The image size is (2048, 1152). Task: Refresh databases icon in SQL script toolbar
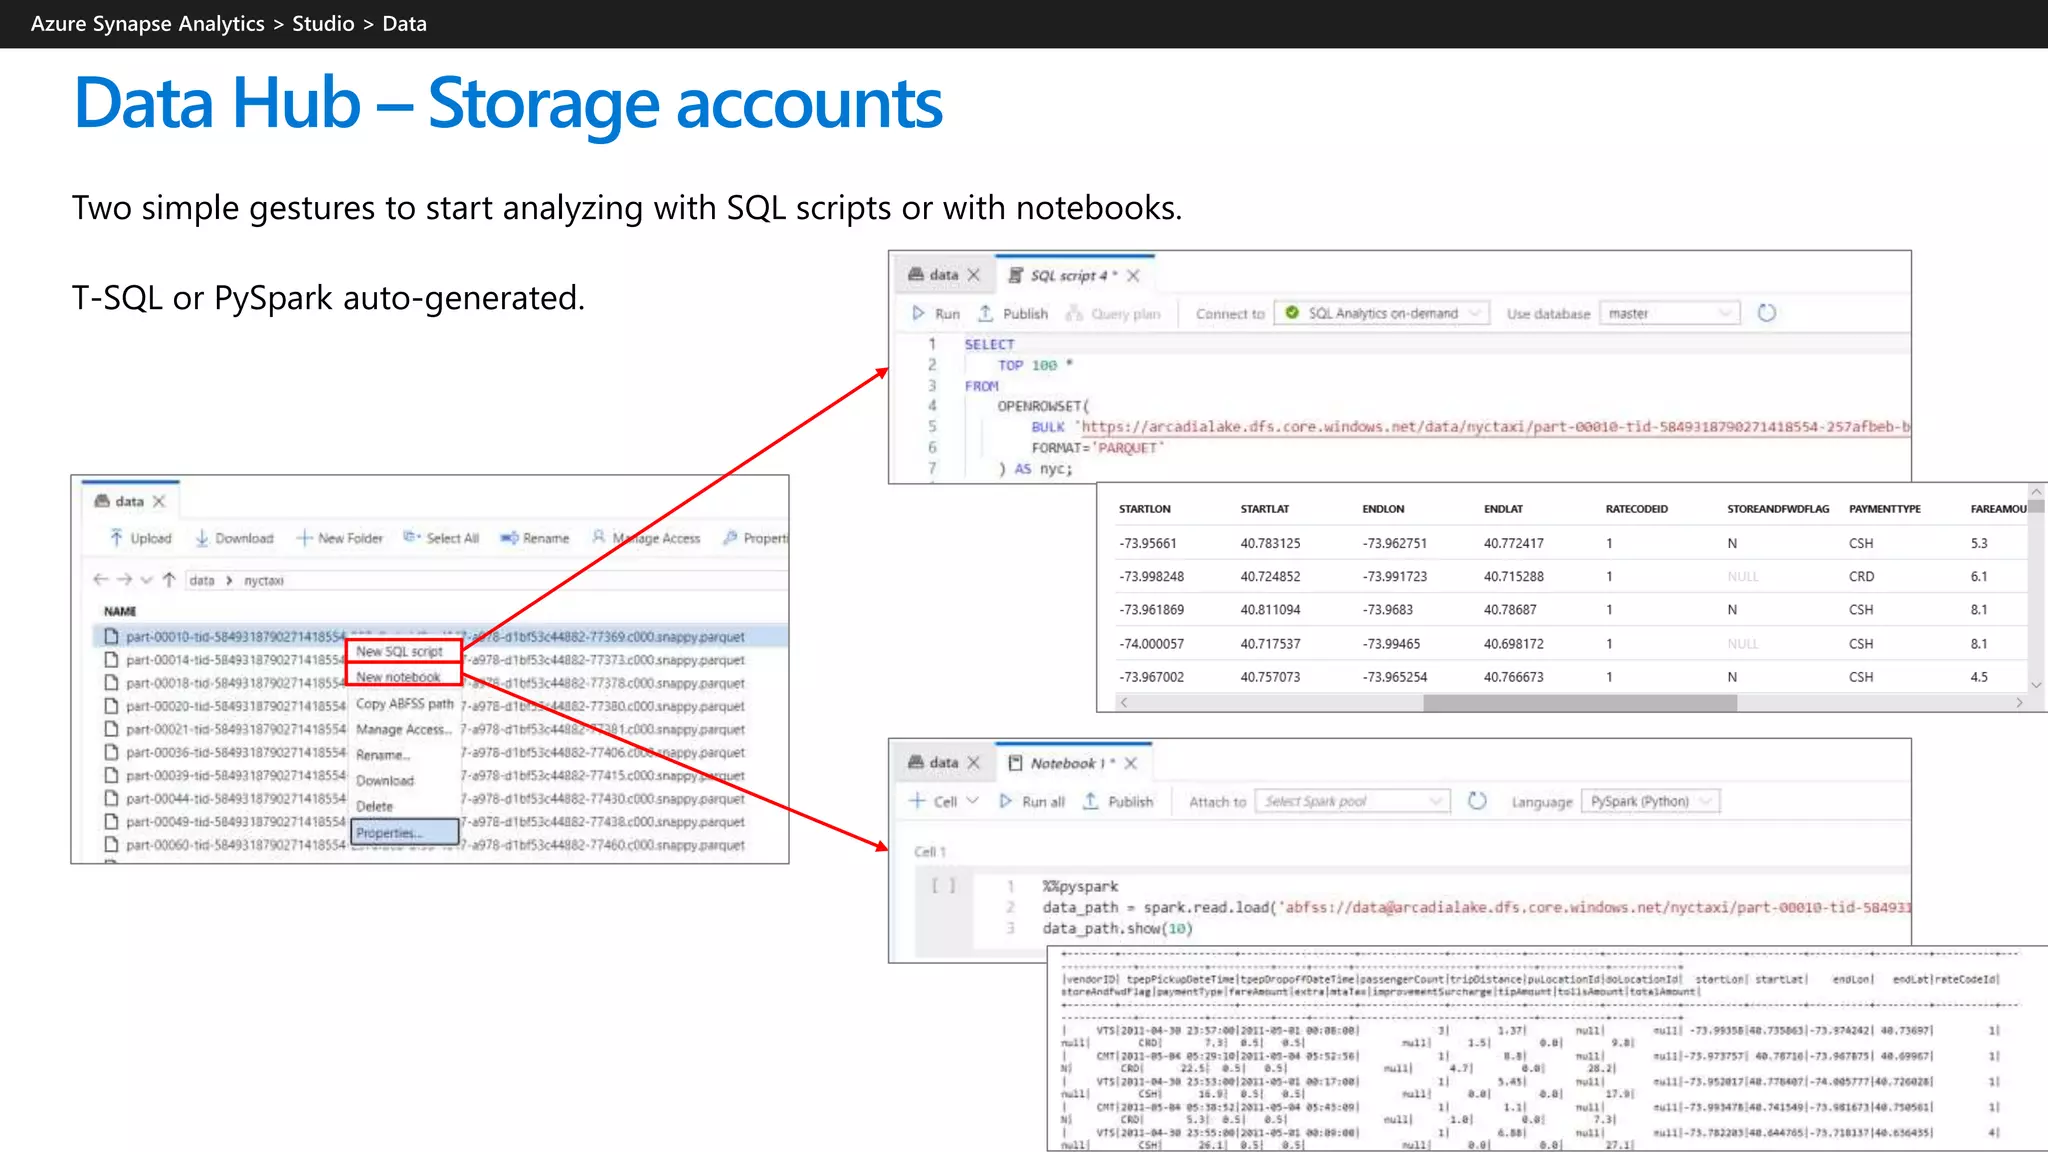pyautogui.click(x=1767, y=313)
